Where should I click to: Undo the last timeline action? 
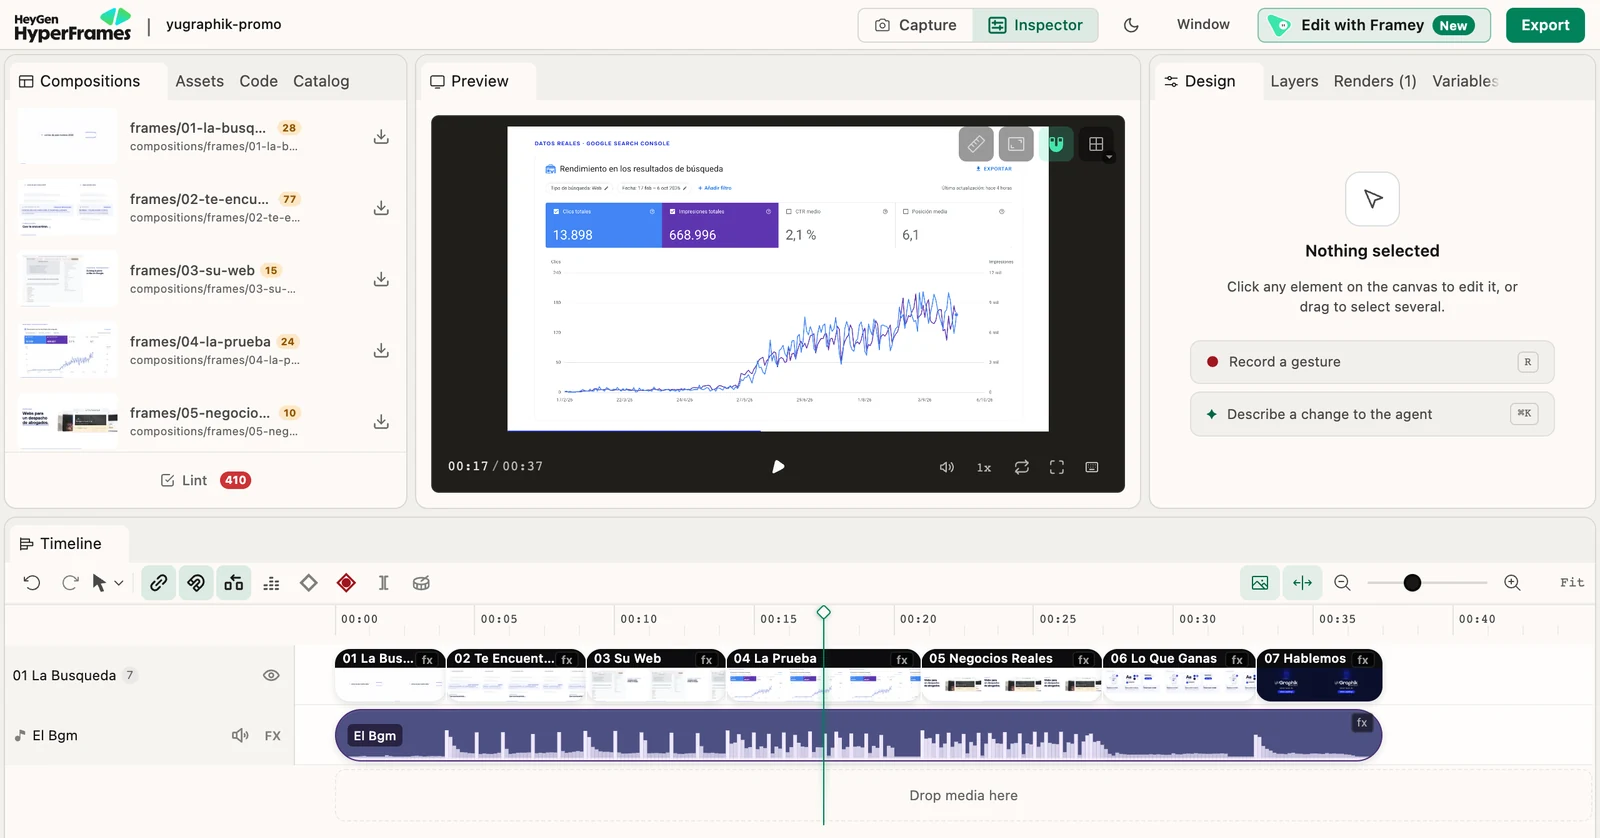click(32, 583)
